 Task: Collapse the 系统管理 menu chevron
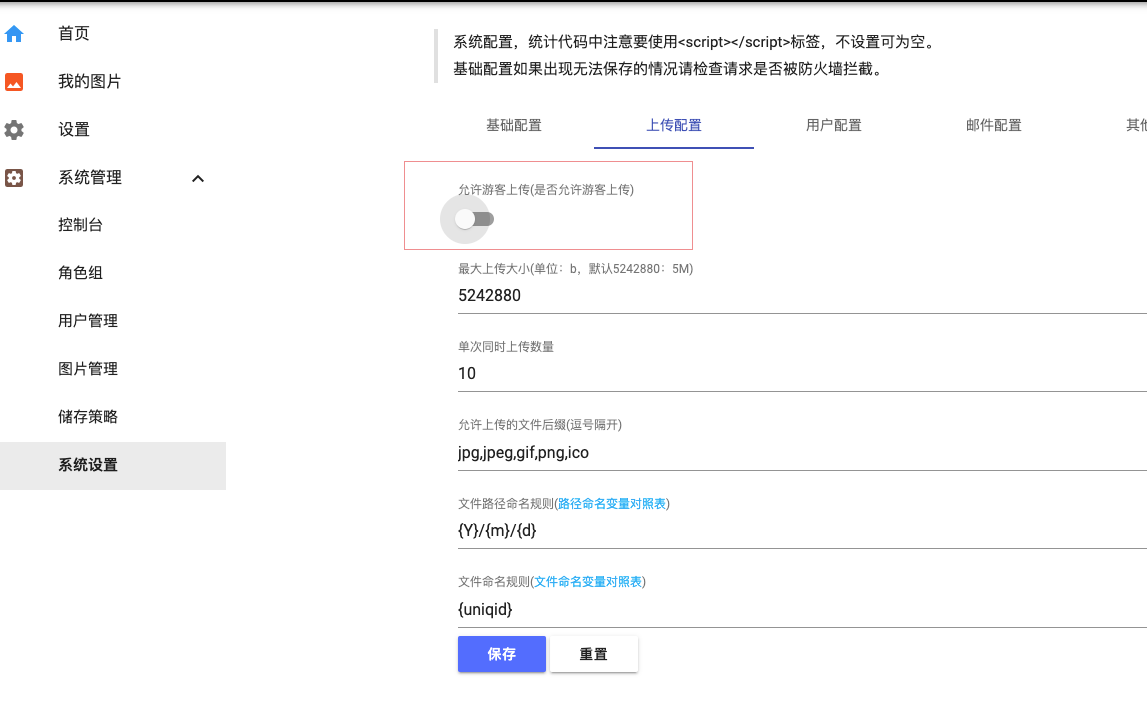pos(198,179)
